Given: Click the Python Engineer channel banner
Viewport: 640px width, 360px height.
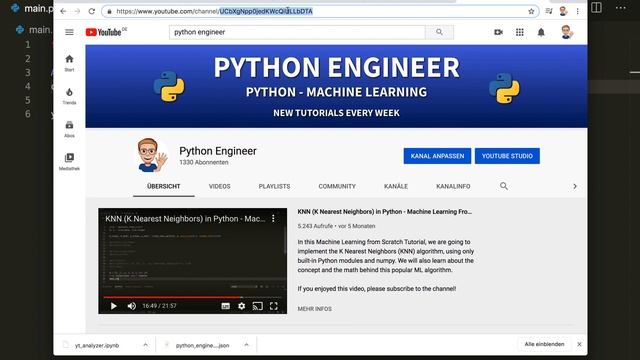Looking at the screenshot, I should [336, 87].
